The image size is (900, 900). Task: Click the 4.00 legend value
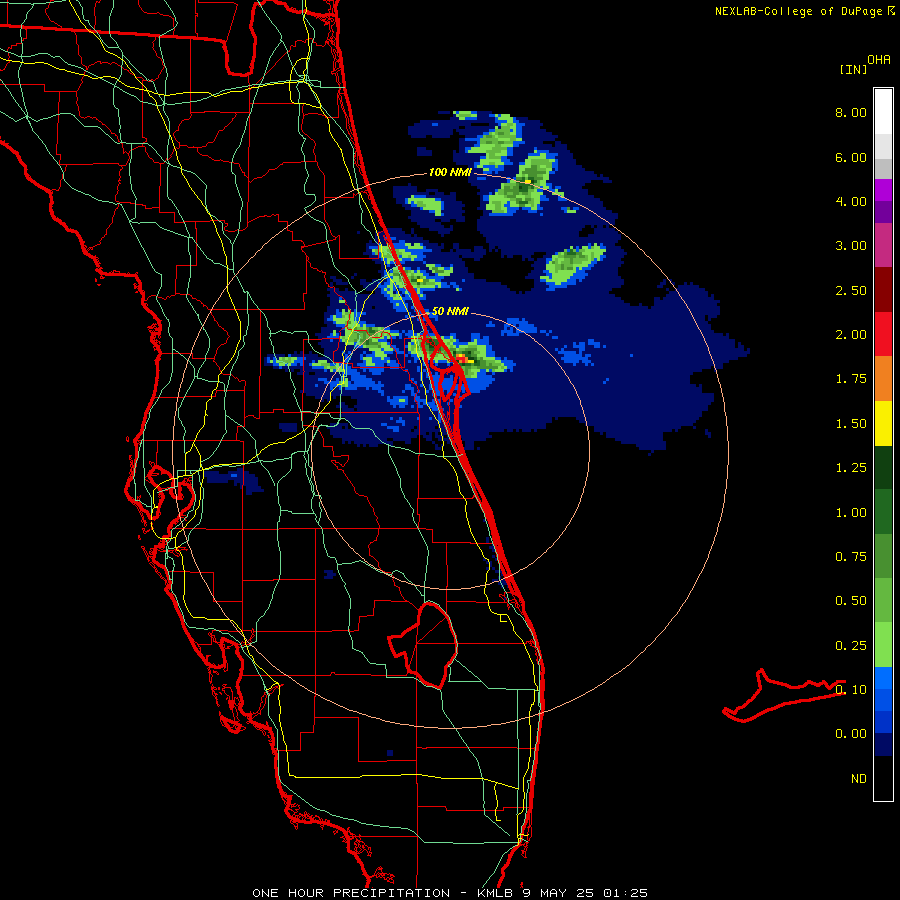(x=851, y=201)
